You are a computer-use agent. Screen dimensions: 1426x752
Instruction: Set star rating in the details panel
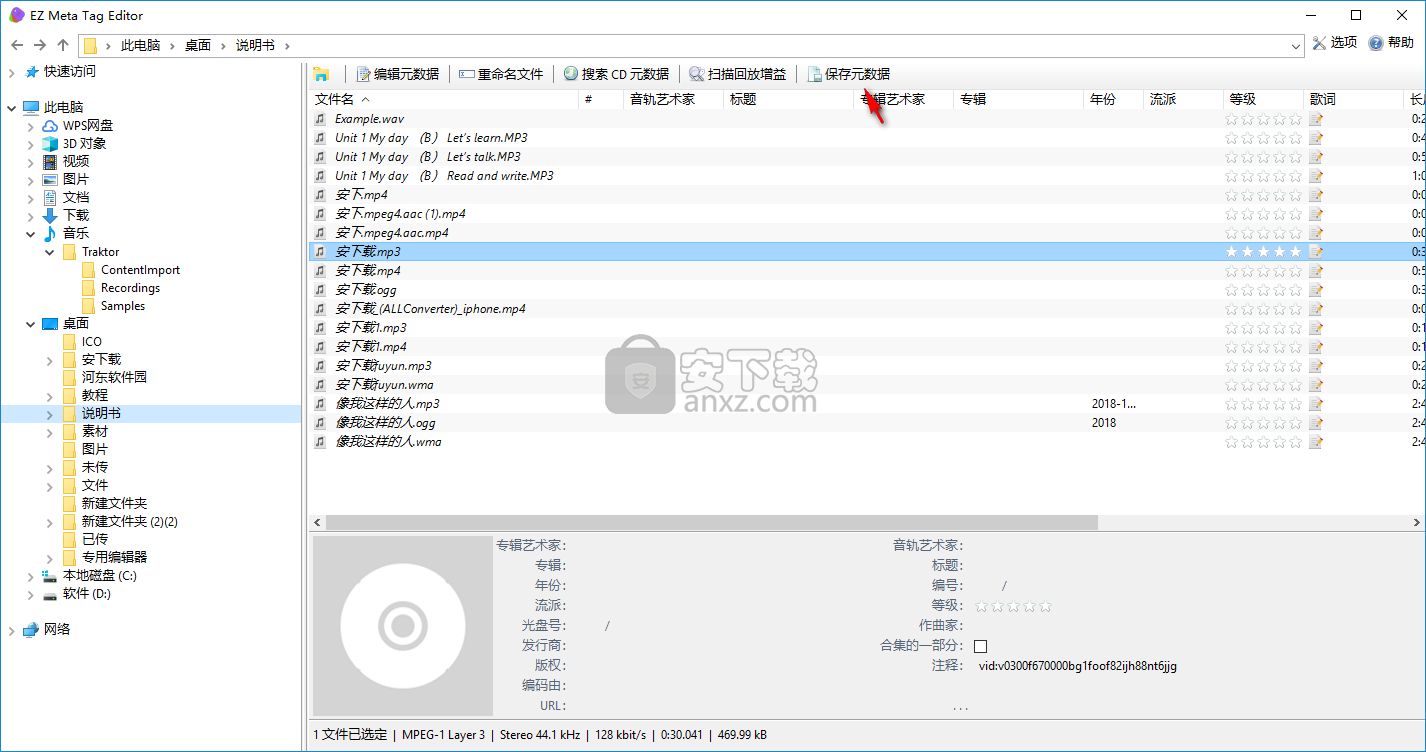pos(1013,606)
